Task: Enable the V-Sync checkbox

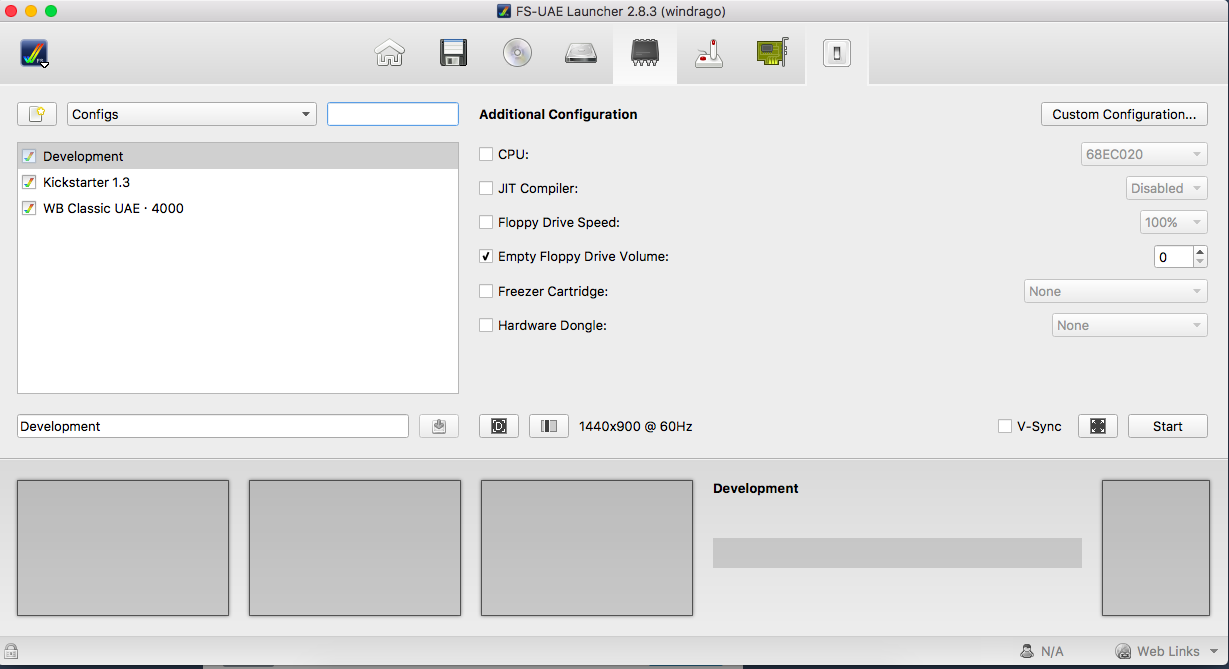Action: coord(1005,426)
